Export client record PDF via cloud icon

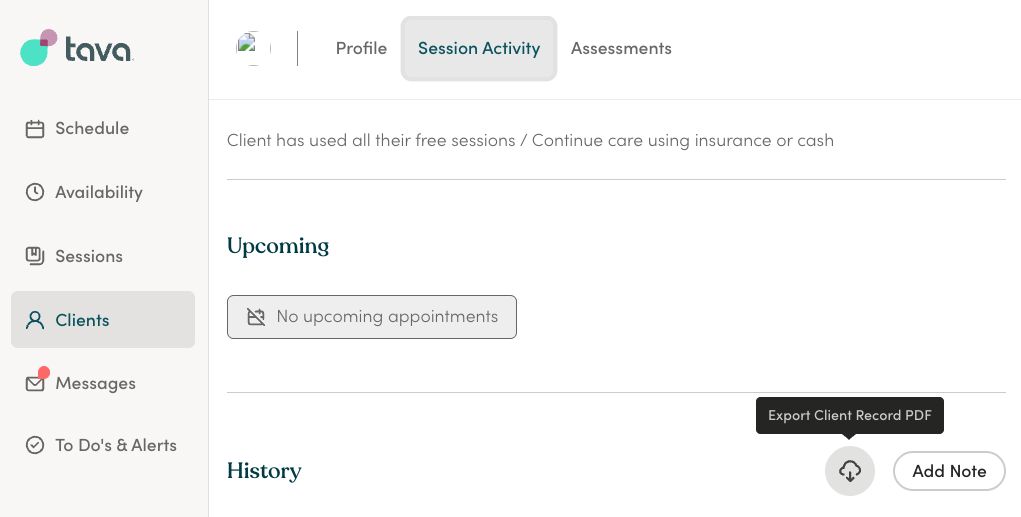(x=850, y=471)
